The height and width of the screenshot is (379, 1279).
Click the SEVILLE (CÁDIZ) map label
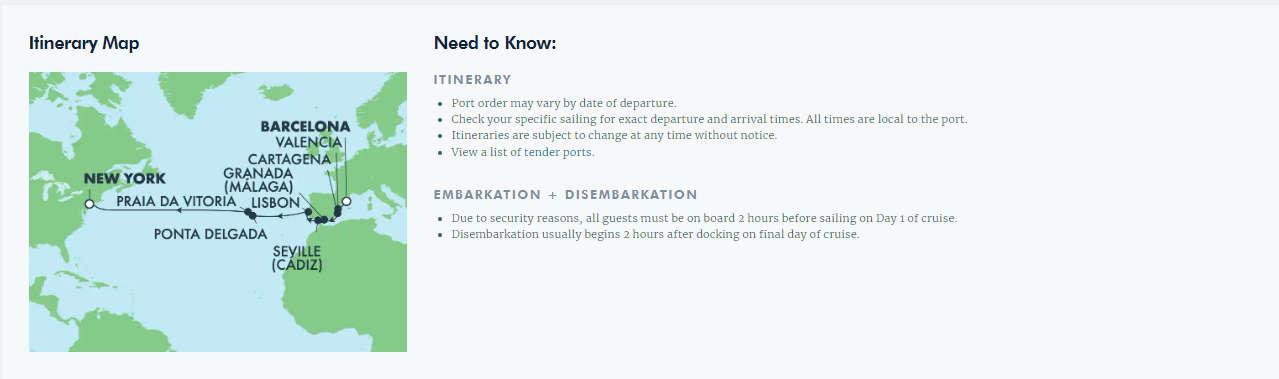[x=297, y=258]
